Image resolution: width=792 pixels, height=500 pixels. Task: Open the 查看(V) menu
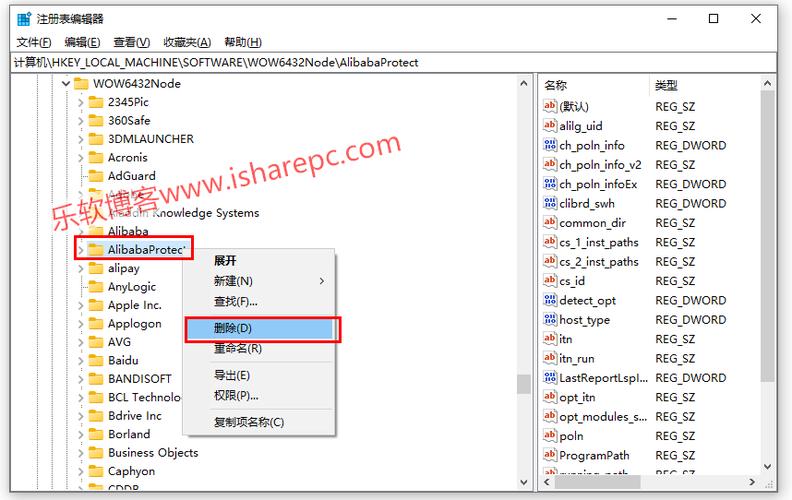(x=132, y=42)
